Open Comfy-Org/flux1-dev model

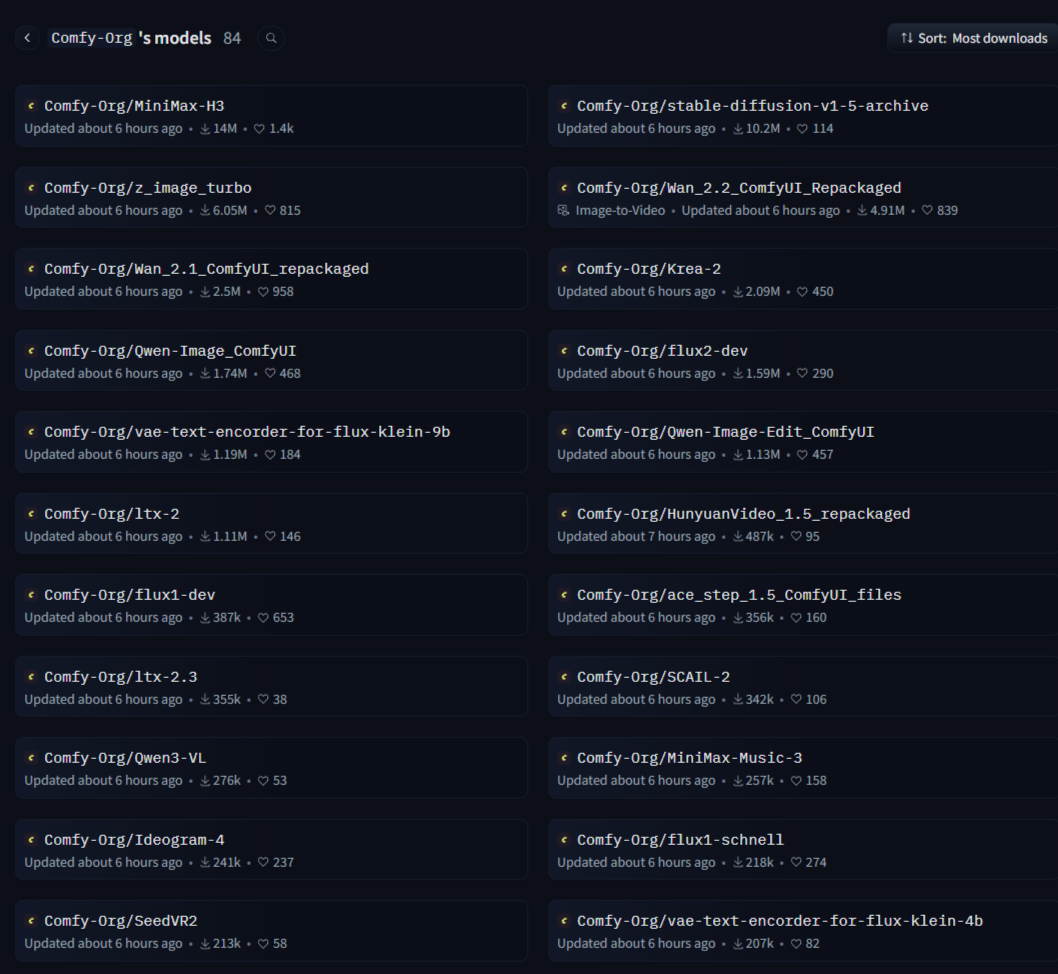(x=271, y=605)
